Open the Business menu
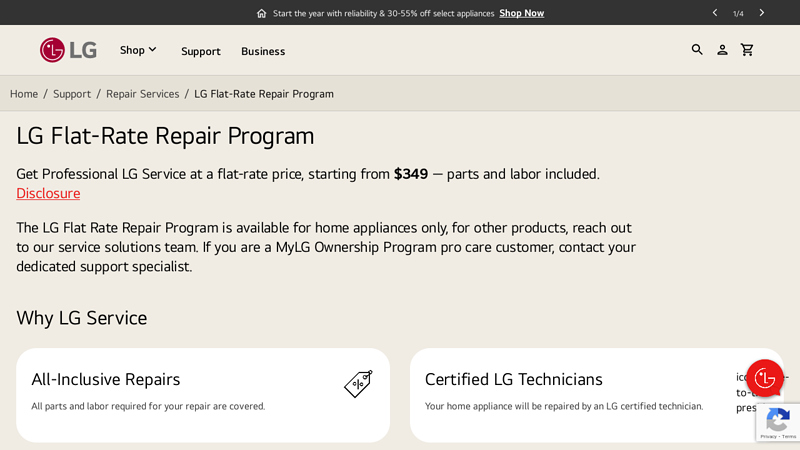Screen dimensions: 800x450 click(263, 51)
